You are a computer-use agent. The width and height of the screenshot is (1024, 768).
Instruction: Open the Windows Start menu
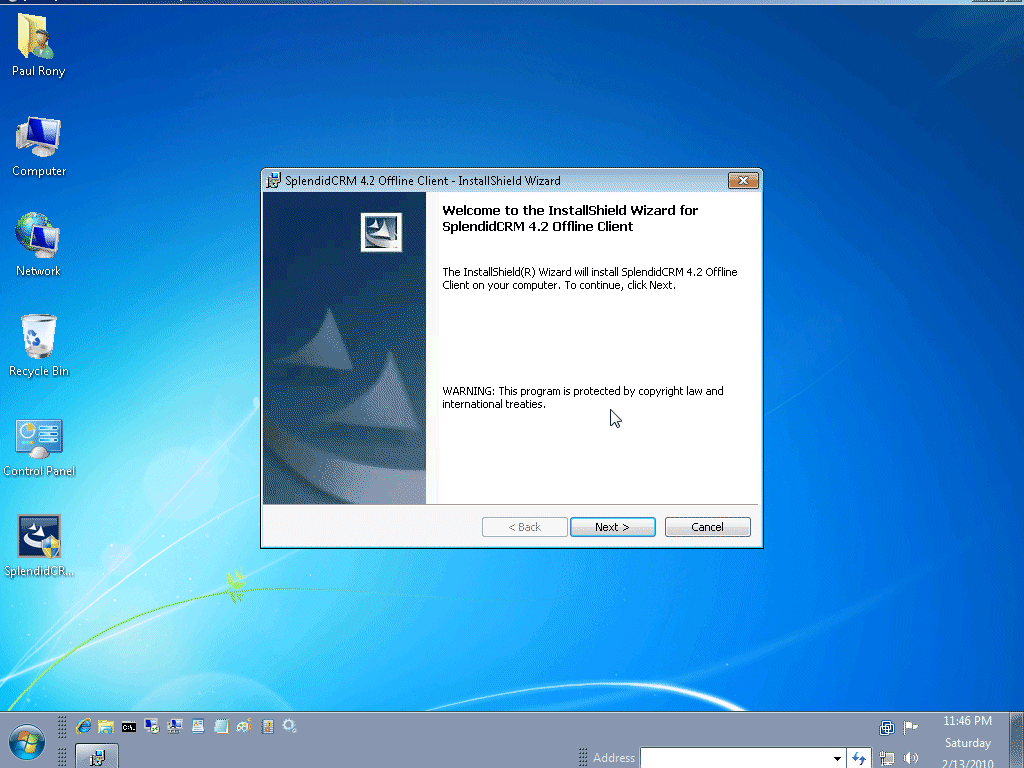click(27, 742)
